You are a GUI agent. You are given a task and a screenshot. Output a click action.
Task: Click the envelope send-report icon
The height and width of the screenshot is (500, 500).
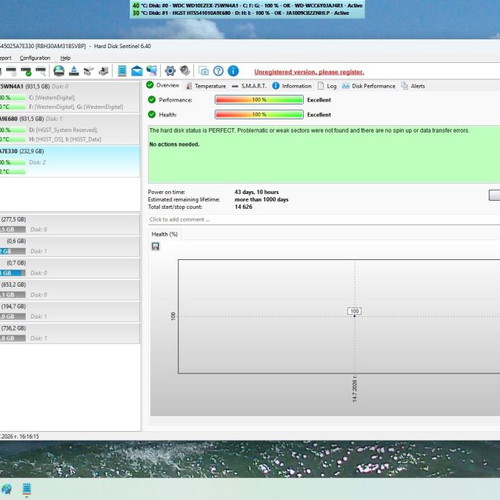[x=137, y=71]
